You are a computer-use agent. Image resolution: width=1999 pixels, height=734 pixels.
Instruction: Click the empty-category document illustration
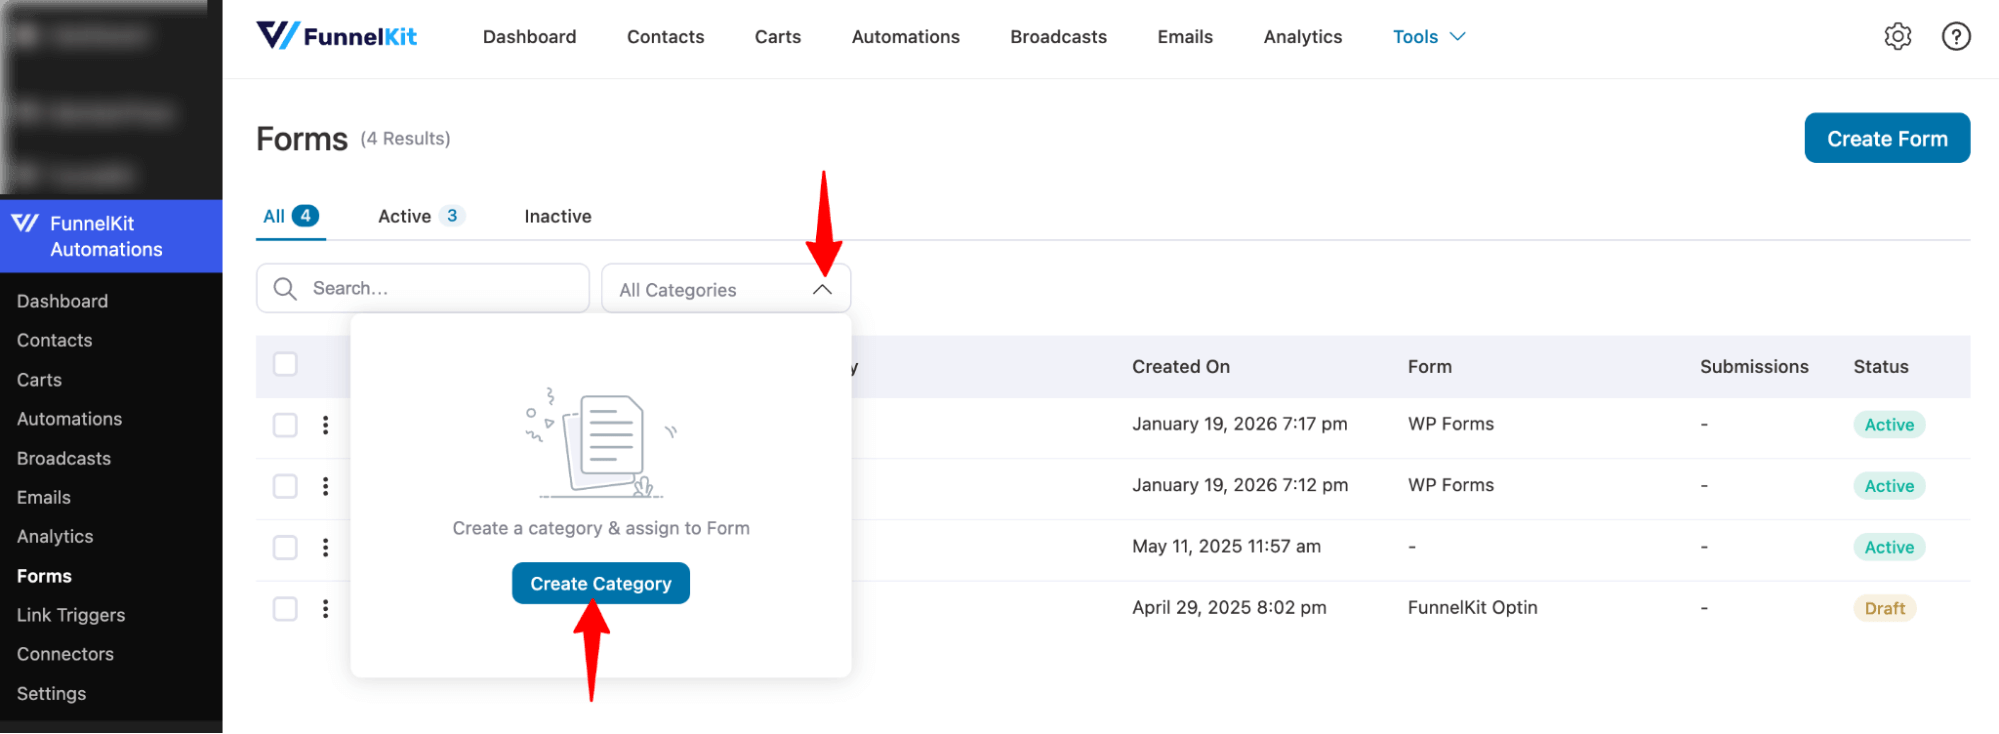pyautogui.click(x=601, y=443)
